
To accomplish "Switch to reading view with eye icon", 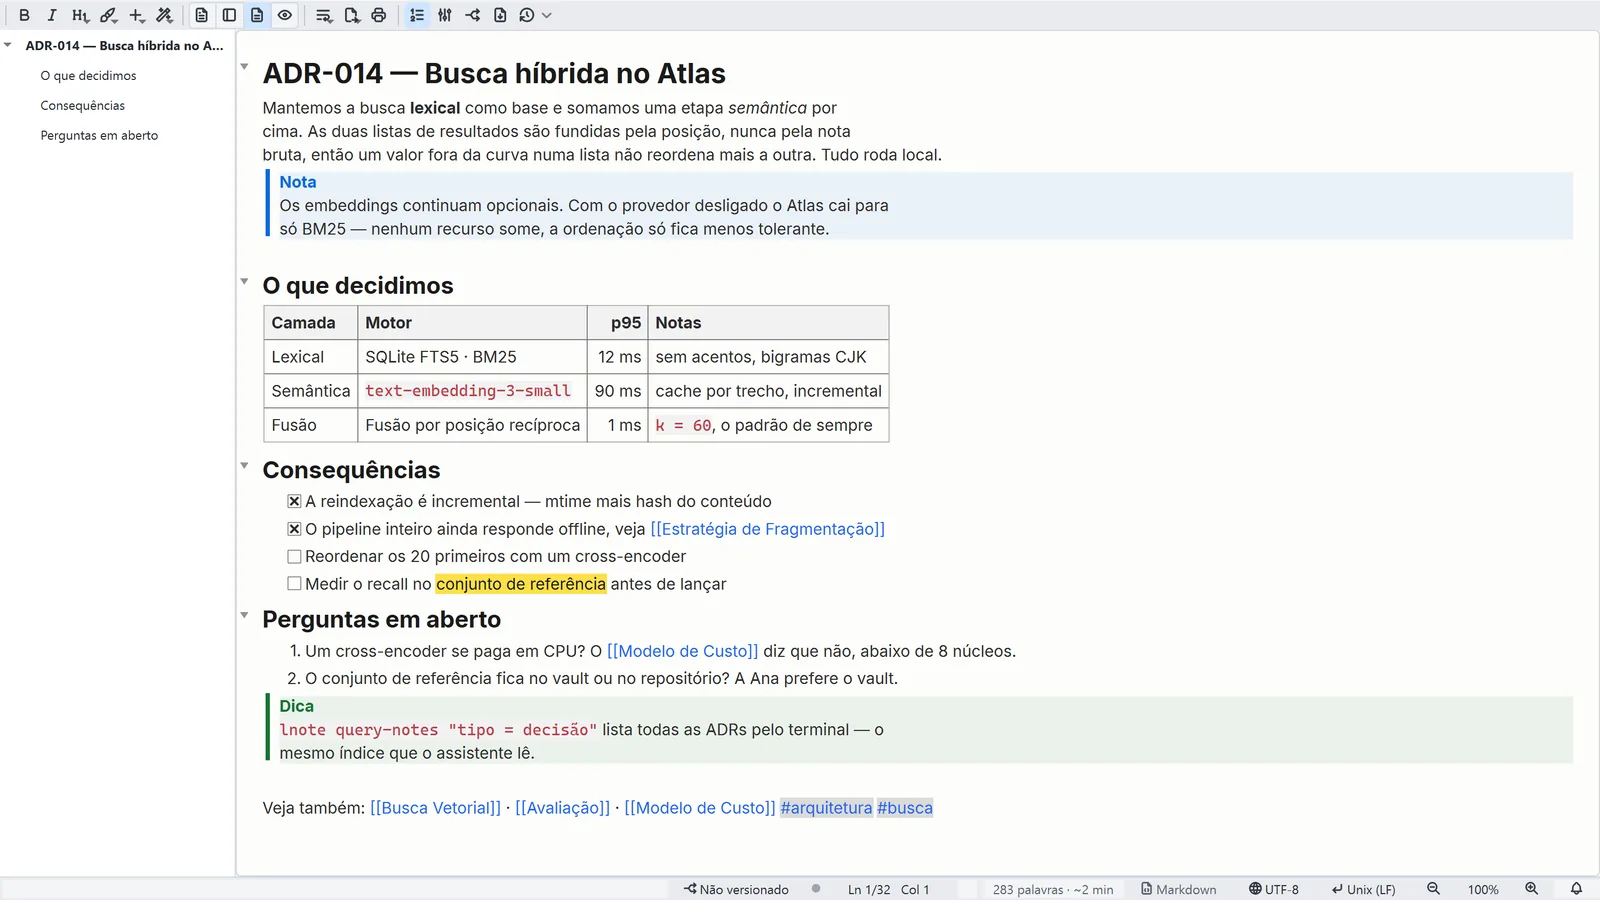I will point(285,15).
